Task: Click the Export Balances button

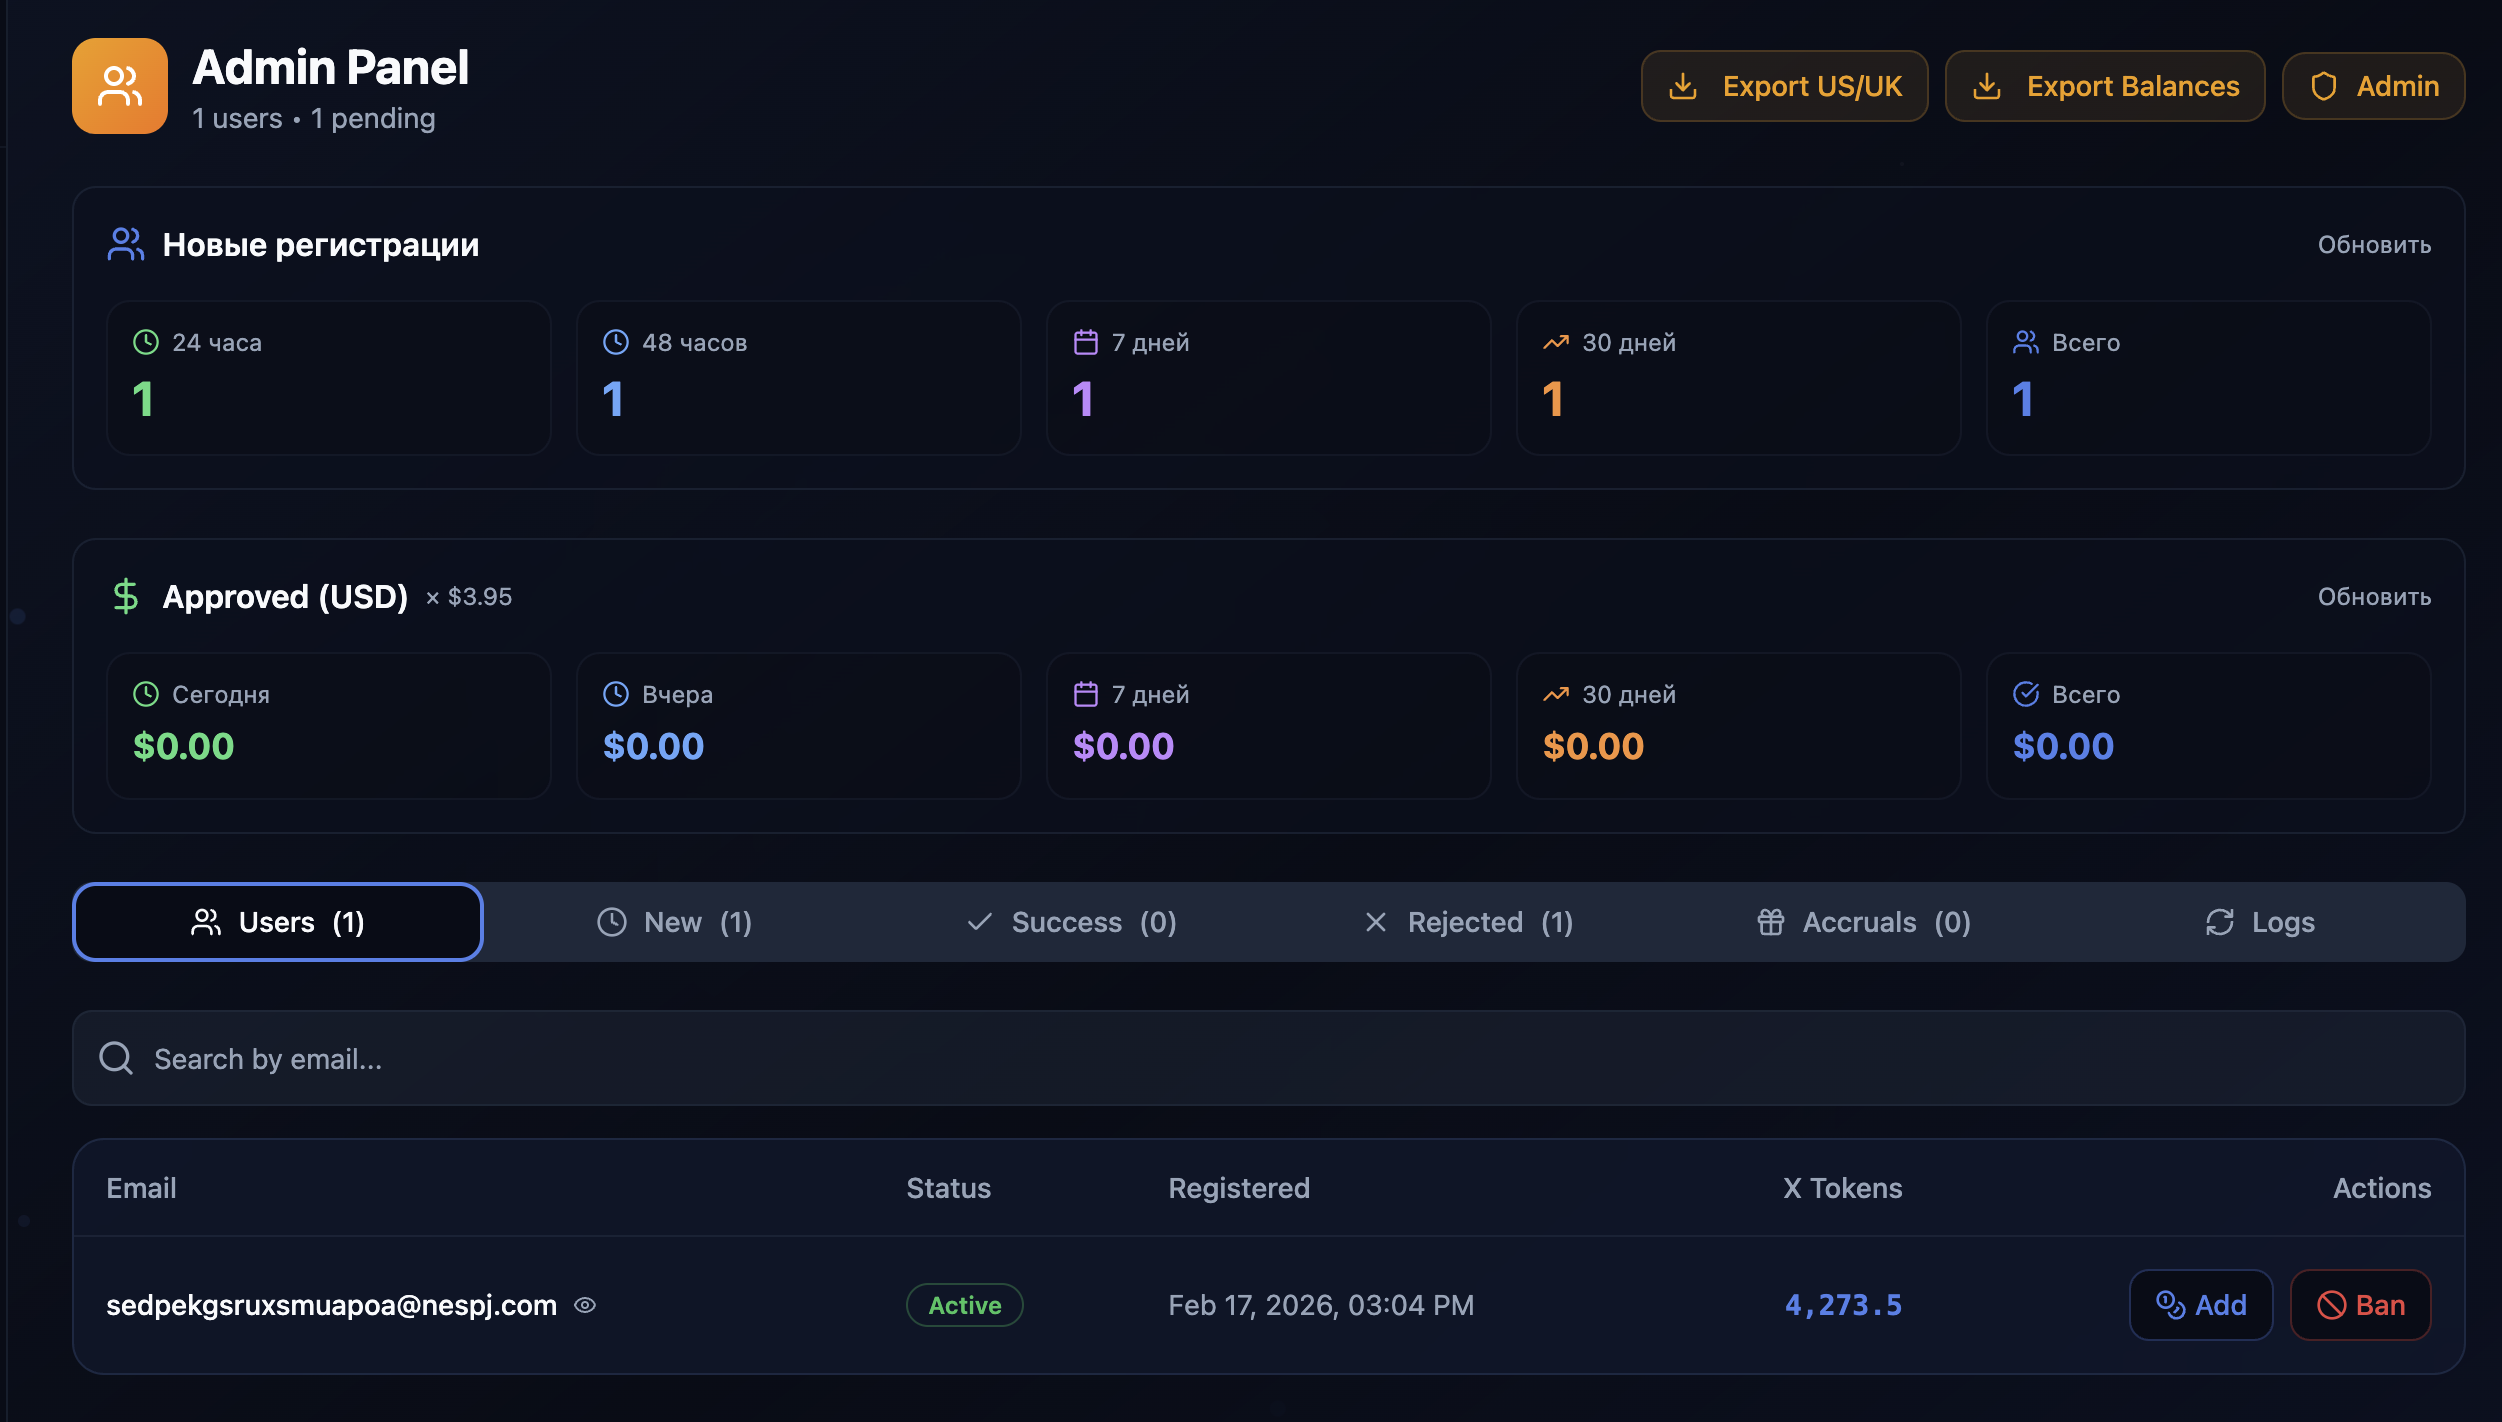Action: click(x=2104, y=86)
